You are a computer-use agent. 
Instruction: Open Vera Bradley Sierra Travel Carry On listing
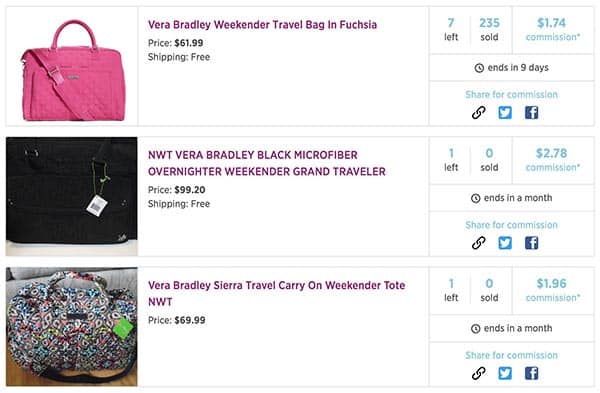point(276,294)
